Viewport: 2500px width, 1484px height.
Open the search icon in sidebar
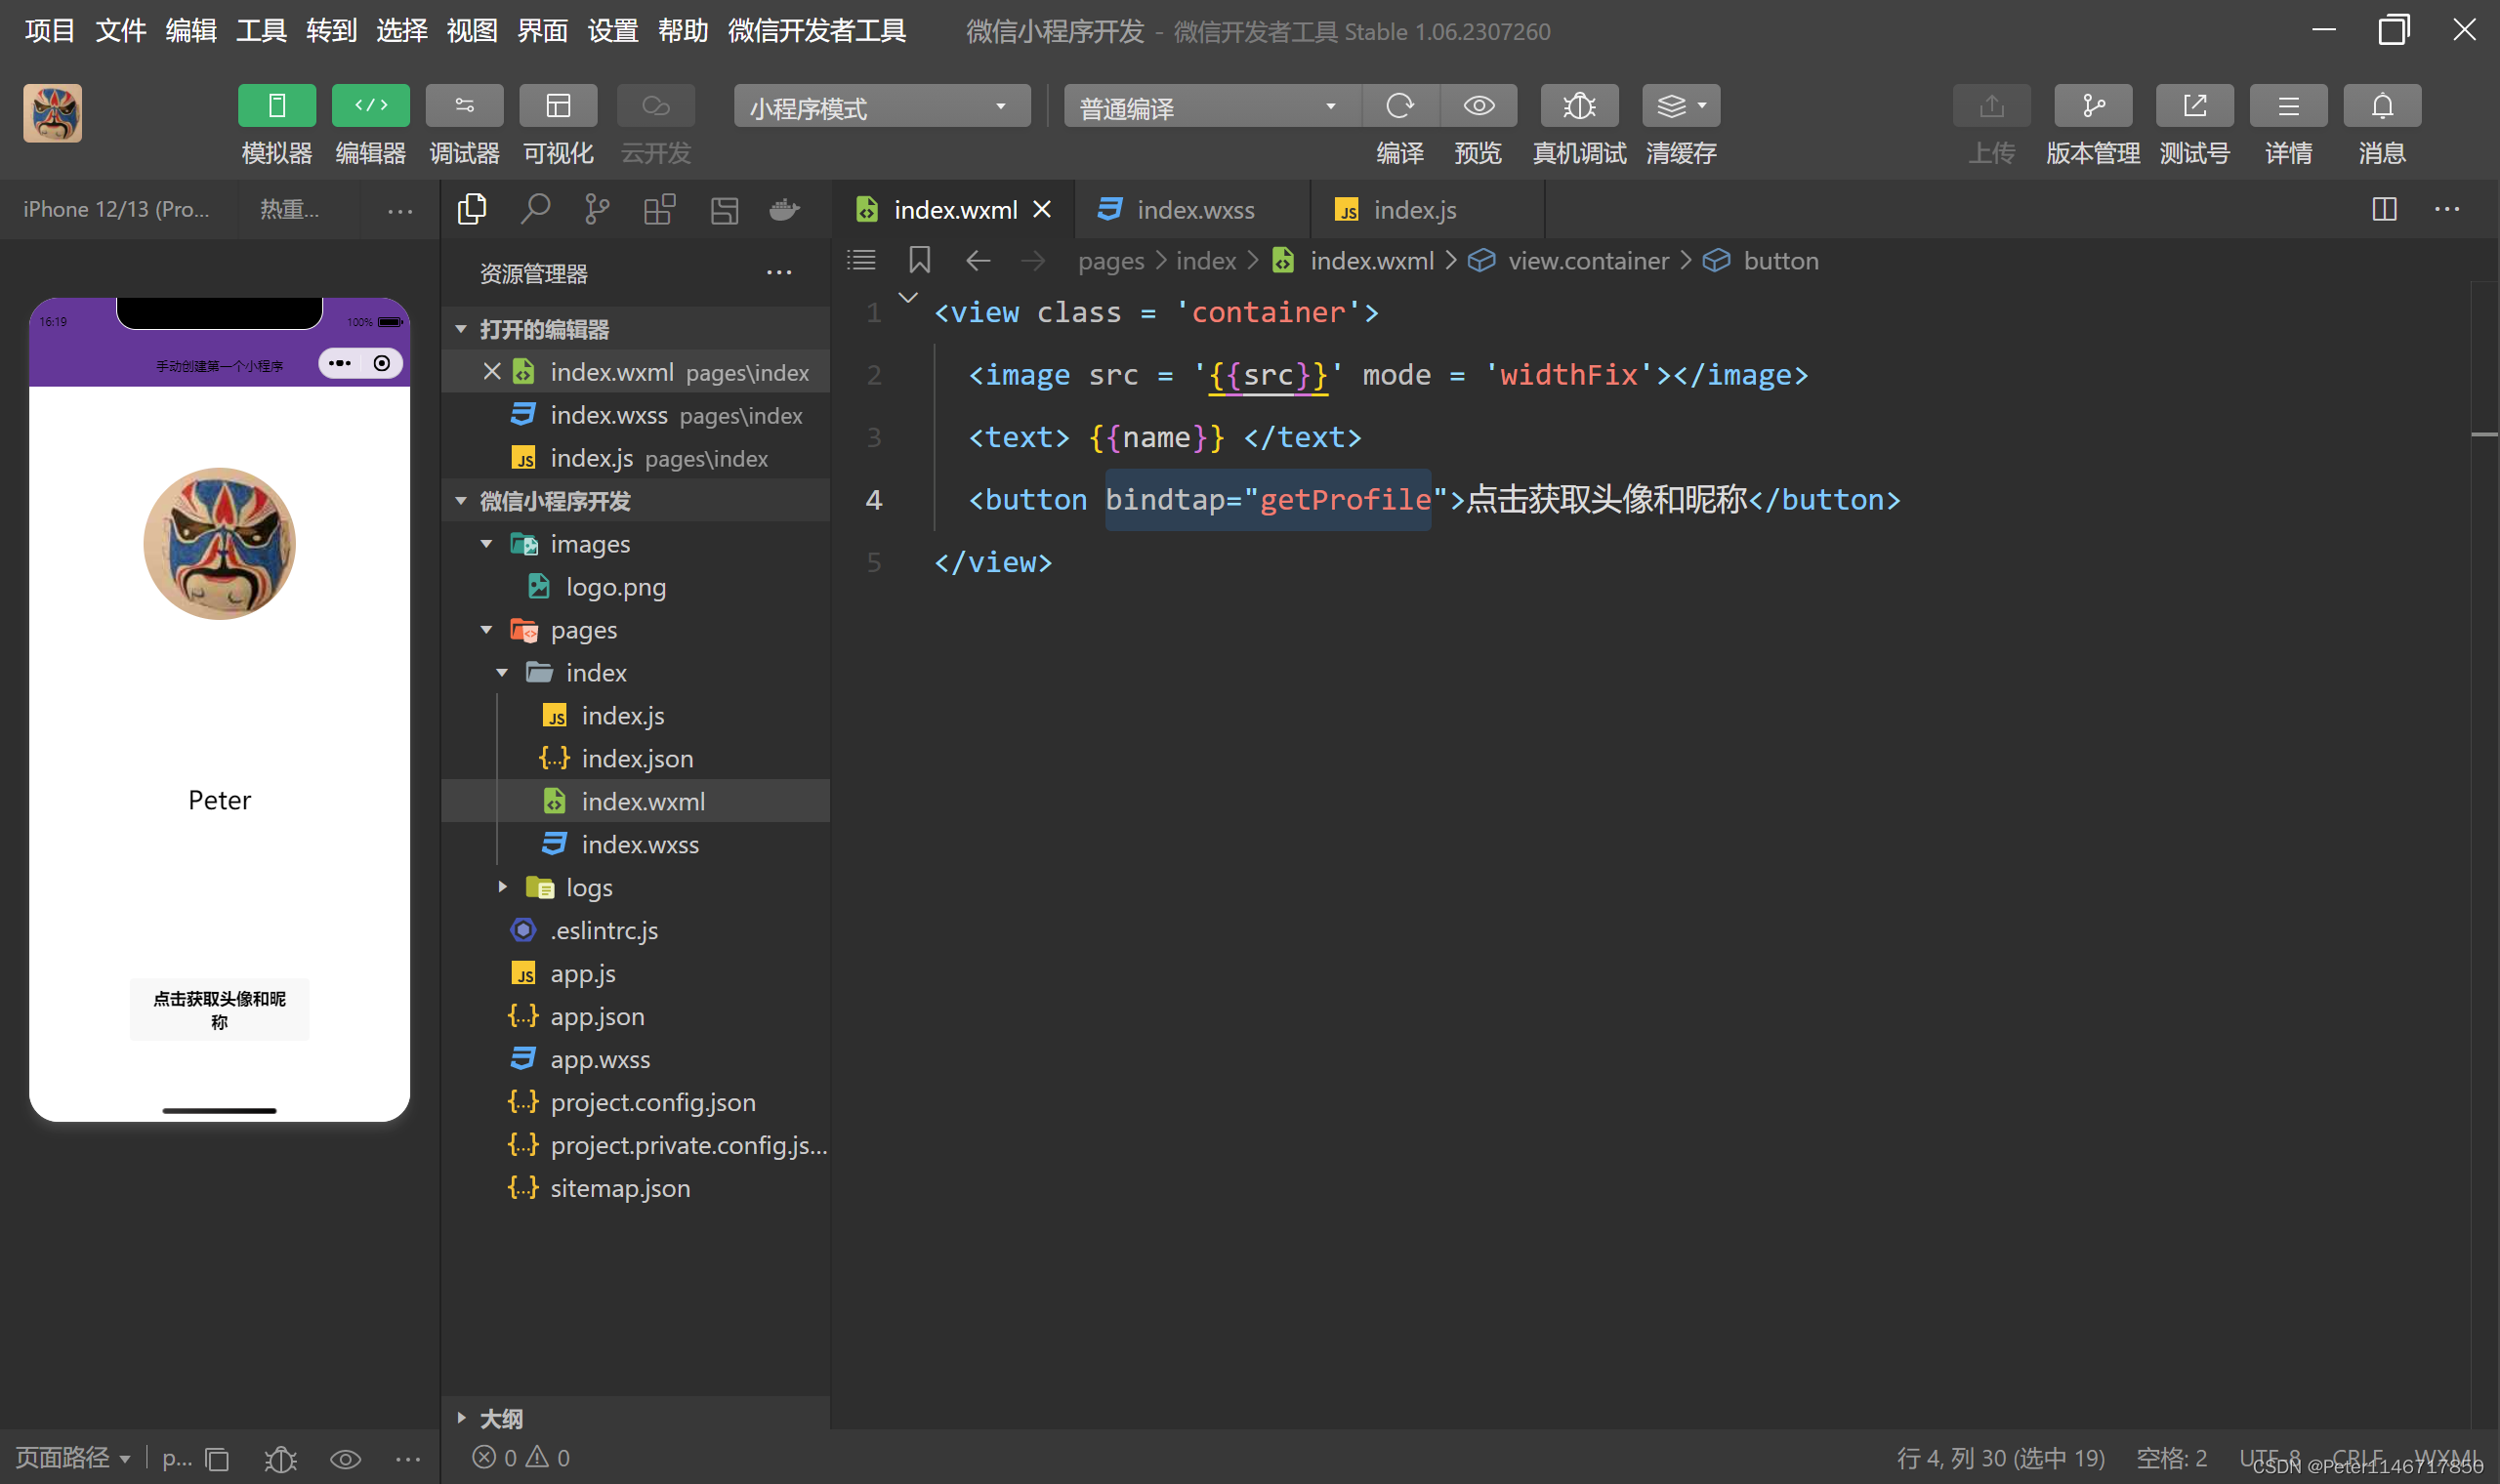coord(535,209)
